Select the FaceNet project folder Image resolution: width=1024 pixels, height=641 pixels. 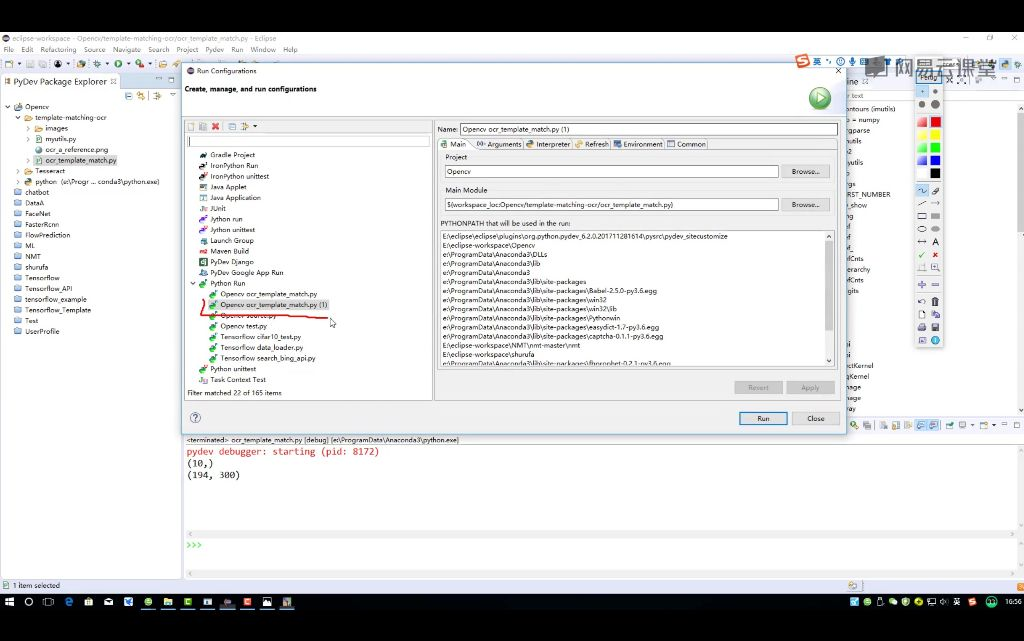[x=37, y=214]
